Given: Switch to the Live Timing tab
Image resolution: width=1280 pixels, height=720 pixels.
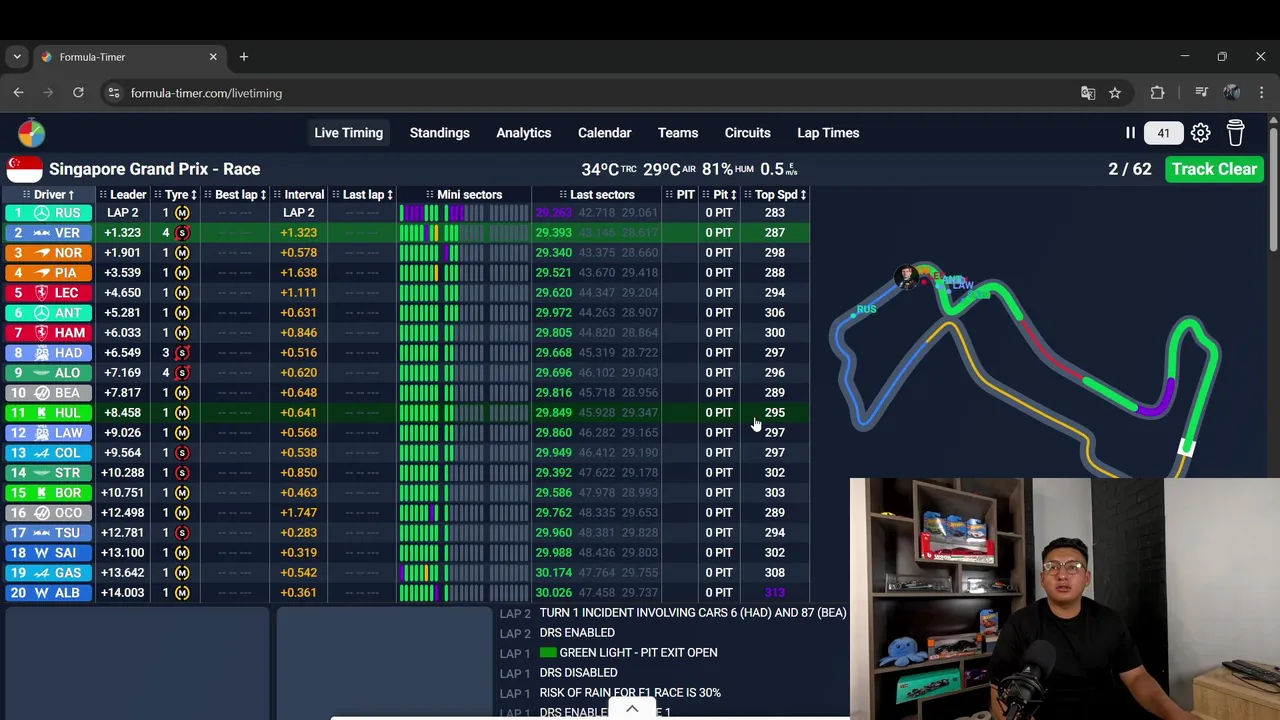Looking at the screenshot, I should coord(348,133).
